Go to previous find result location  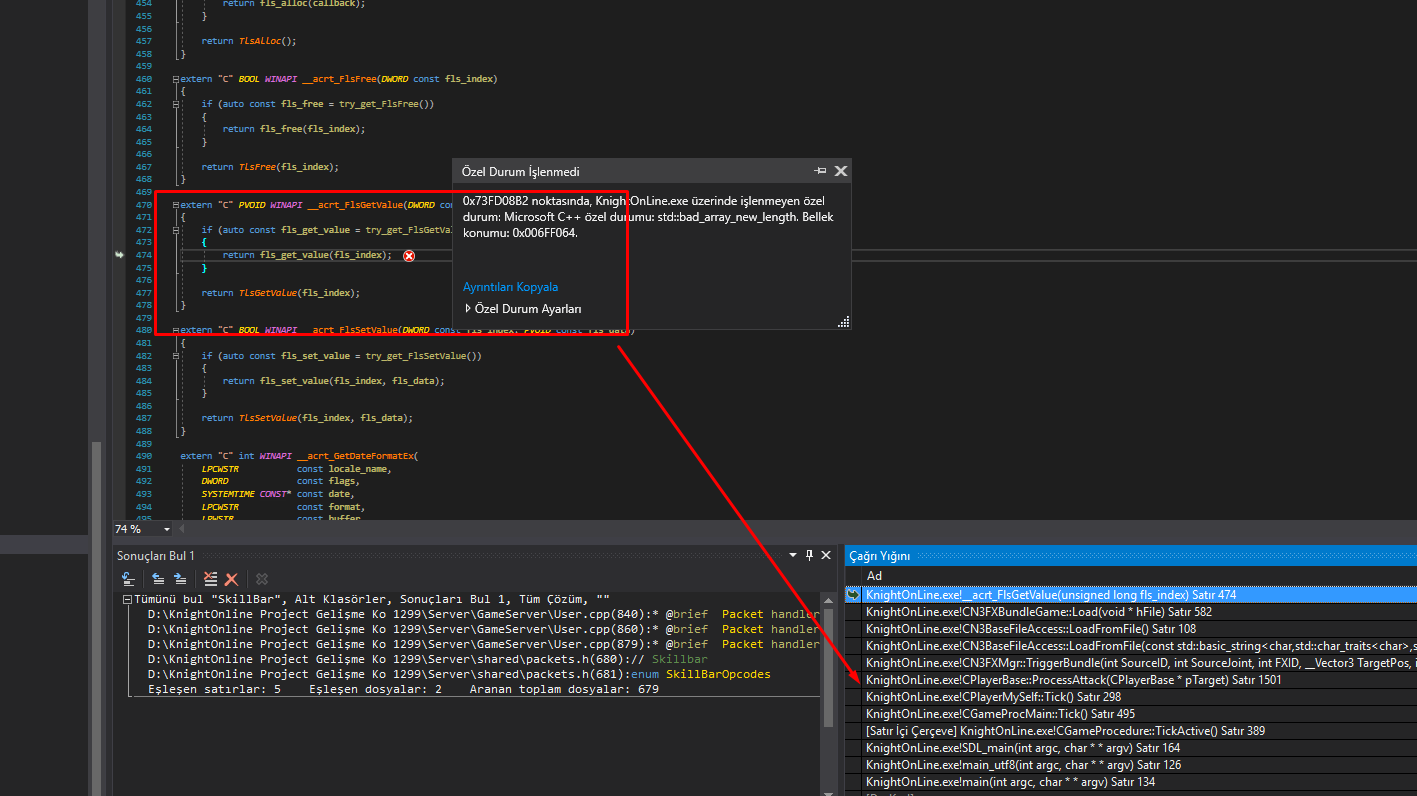click(158, 578)
